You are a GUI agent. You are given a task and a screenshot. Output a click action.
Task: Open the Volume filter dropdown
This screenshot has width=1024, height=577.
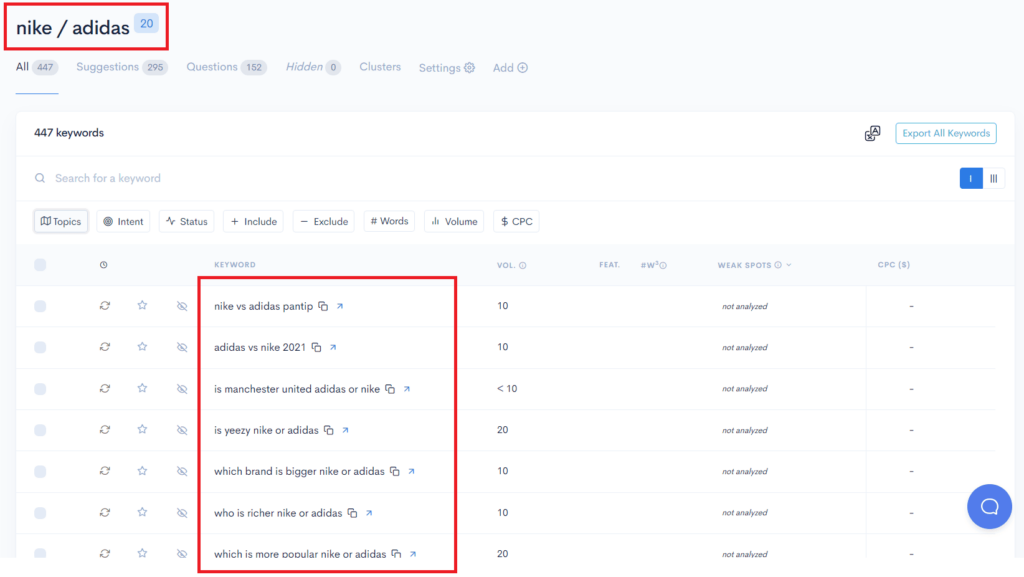click(453, 221)
